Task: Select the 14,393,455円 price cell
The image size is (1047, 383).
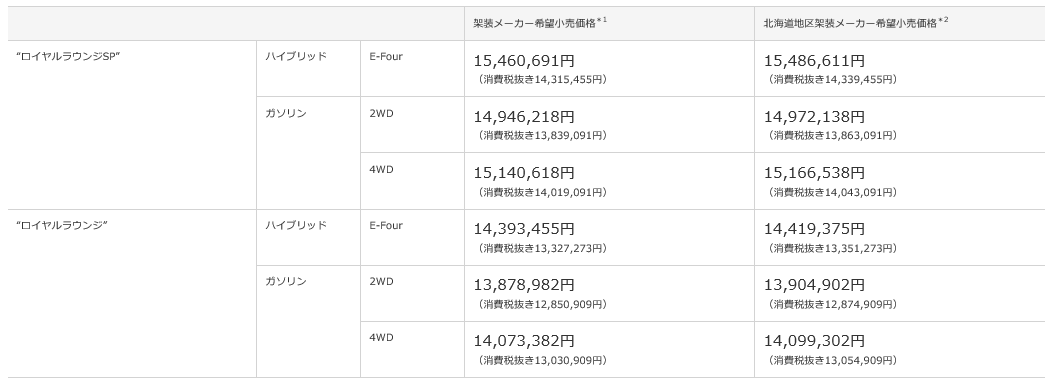Action: [609, 238]
